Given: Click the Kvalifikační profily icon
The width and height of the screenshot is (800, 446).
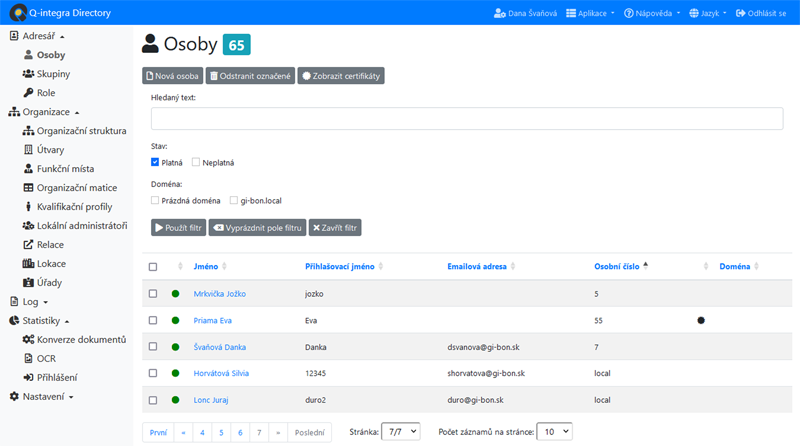Looking at the screenshot, I should point(29,206).
